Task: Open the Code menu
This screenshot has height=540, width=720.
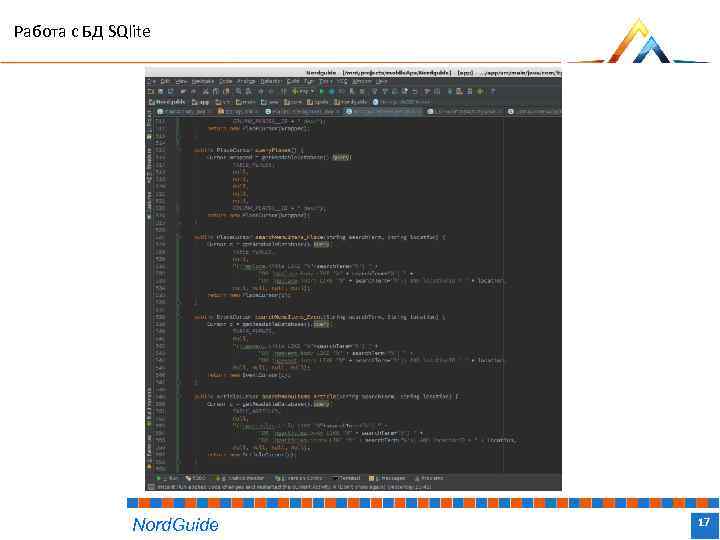Action: (x=225, y=81)
